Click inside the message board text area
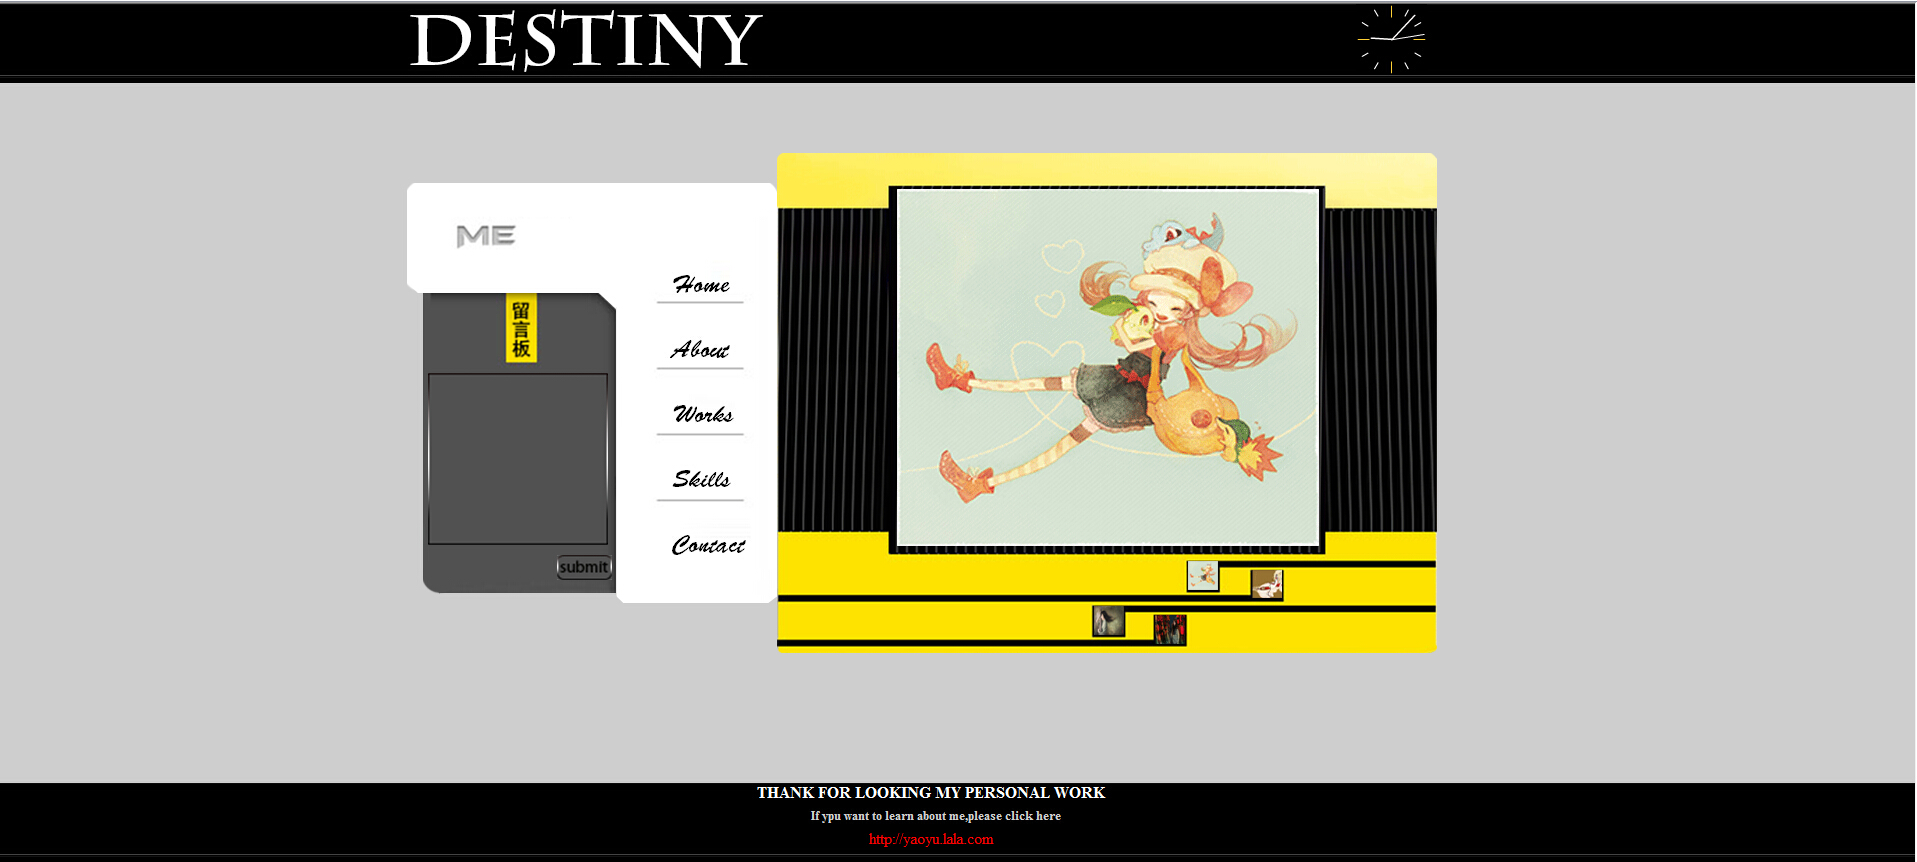This screenshot has width=1917, height=862. click(x=518, y=459)
